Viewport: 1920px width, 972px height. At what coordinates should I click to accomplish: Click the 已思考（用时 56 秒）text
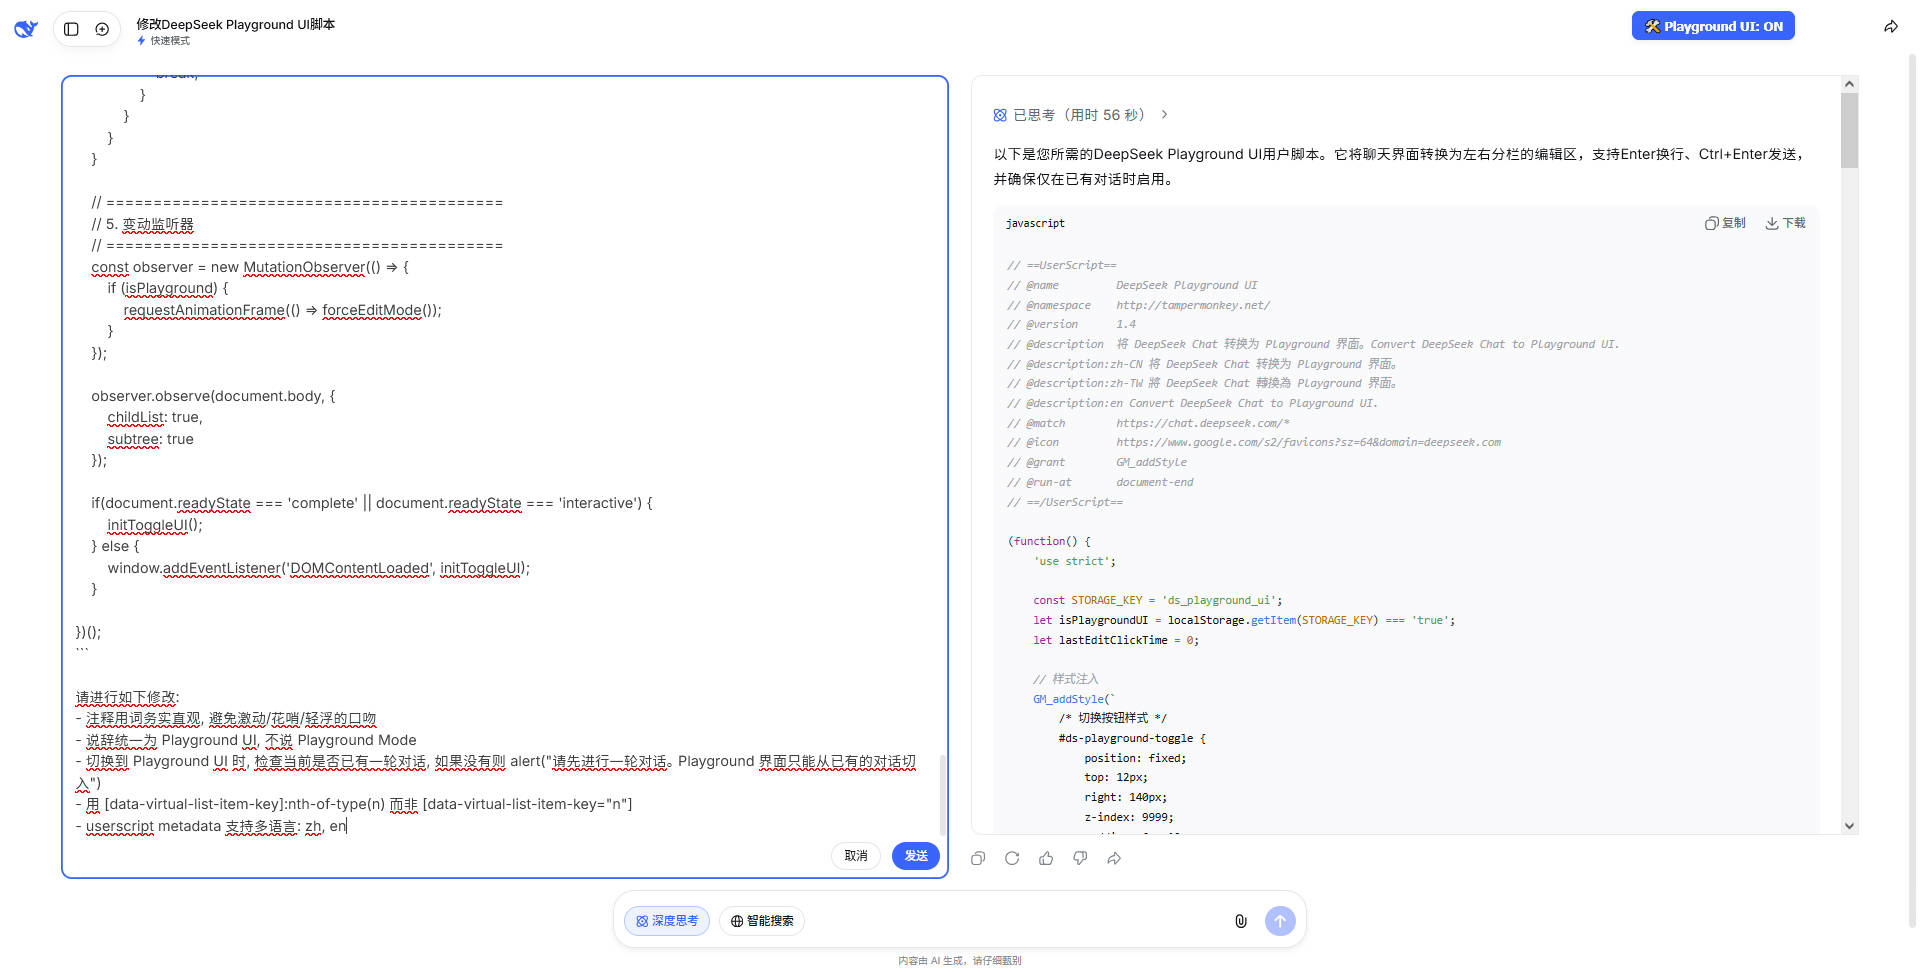point(1079,115)
